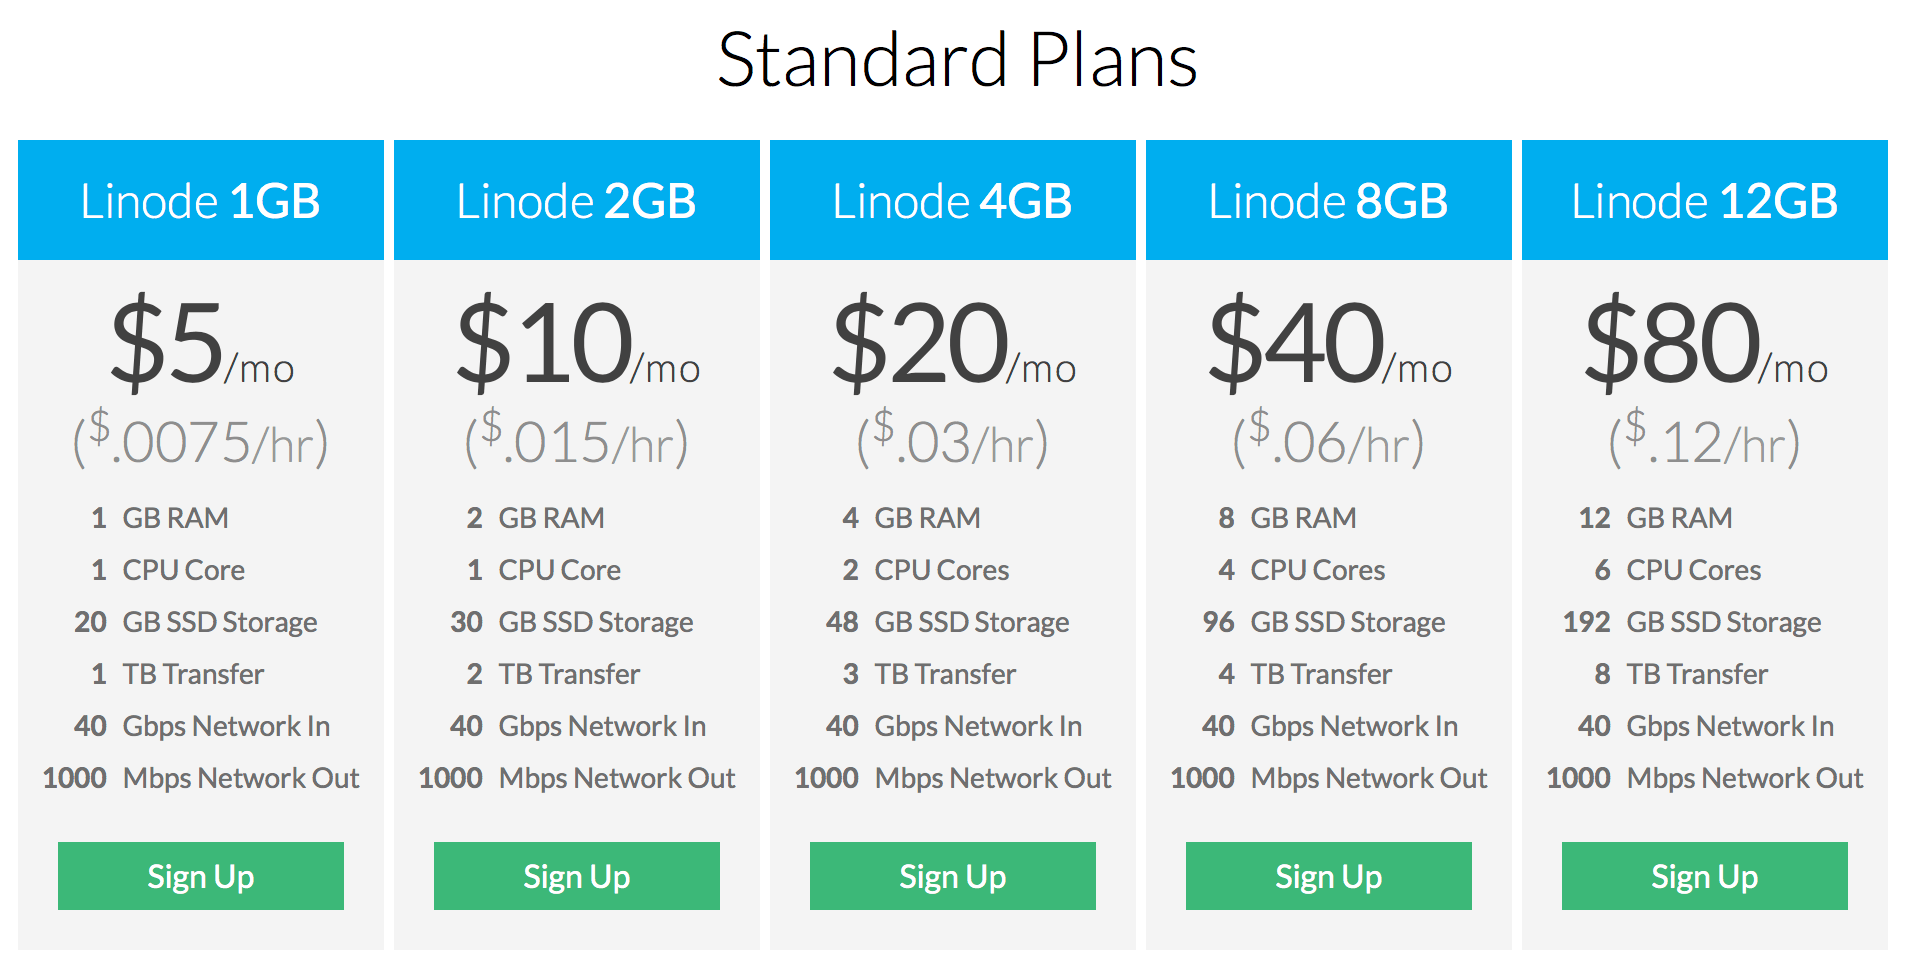The image size is (1906, 970).
Task: Click the 96 GB SSD Storage line
Action: coord(1324,622)
